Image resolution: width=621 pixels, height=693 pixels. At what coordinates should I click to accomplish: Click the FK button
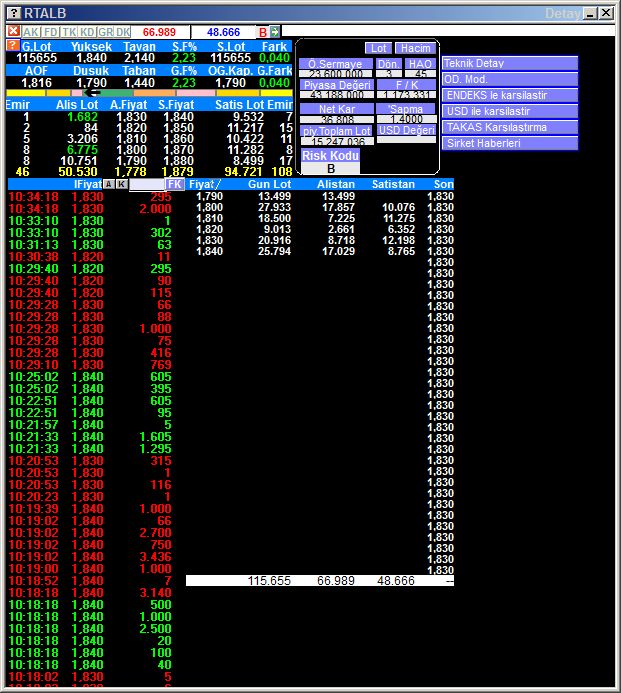pyautogui.click(x=175, y=184)
